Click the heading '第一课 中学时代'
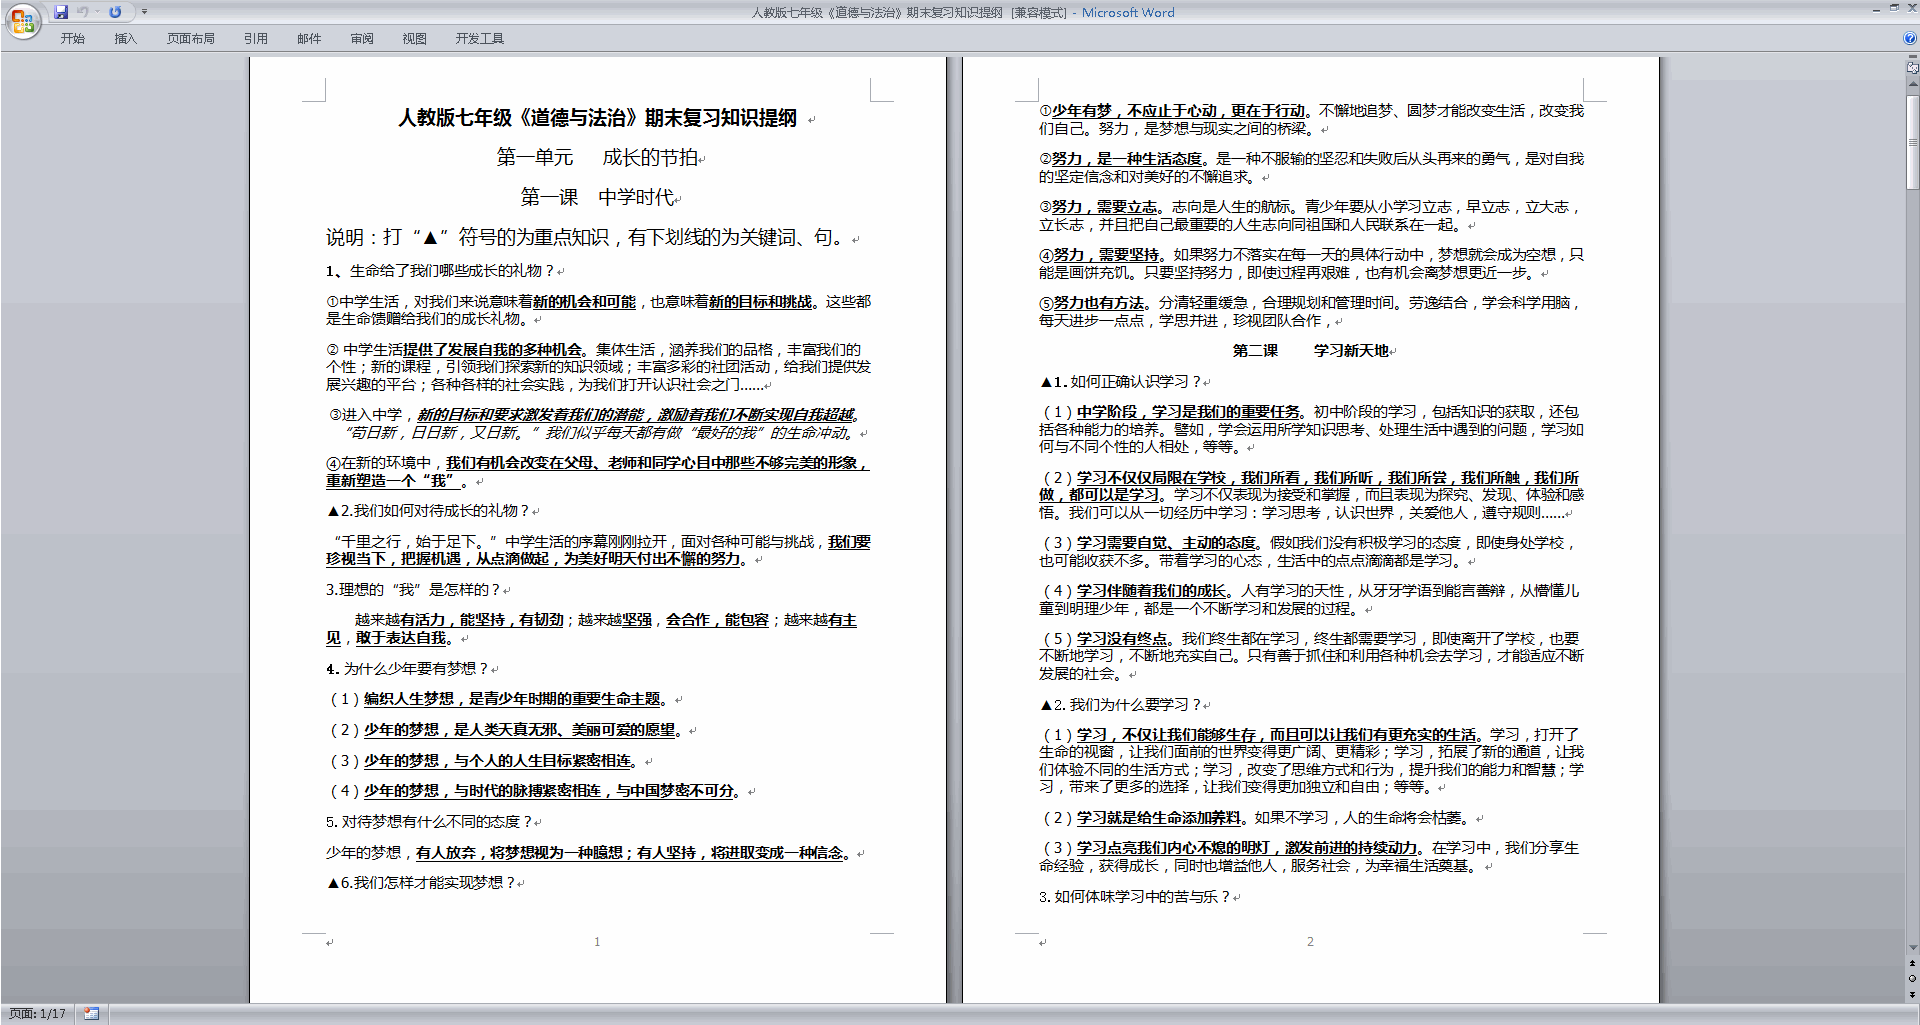The height and width of the screenshot is (1025, 1920). tap(597, 197)
